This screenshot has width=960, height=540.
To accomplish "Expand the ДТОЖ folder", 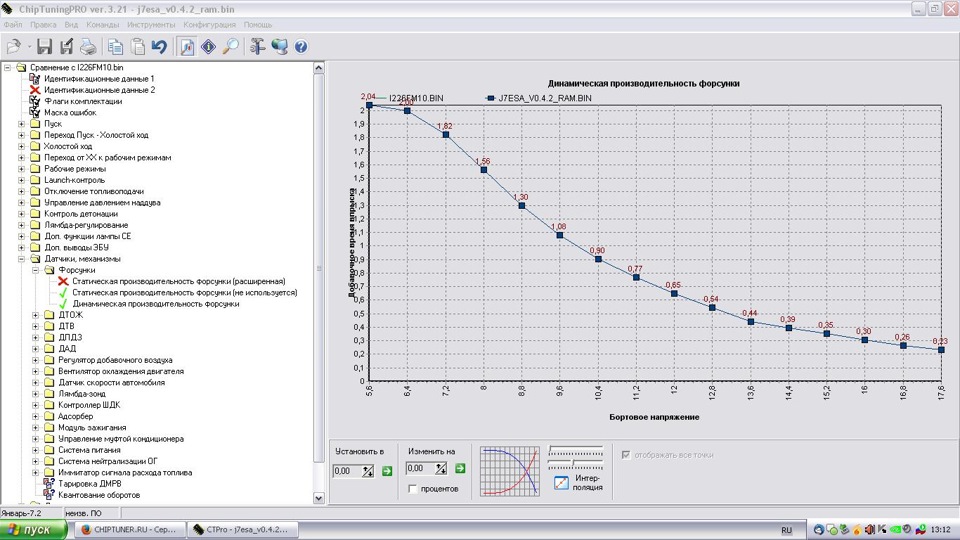I will click(x=36, y=315).
